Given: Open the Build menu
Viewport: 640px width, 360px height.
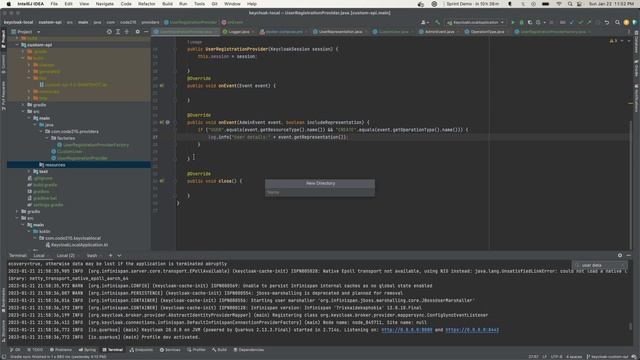Looking at the screenshot, I should pyautogui.click(x=167, y=4).
